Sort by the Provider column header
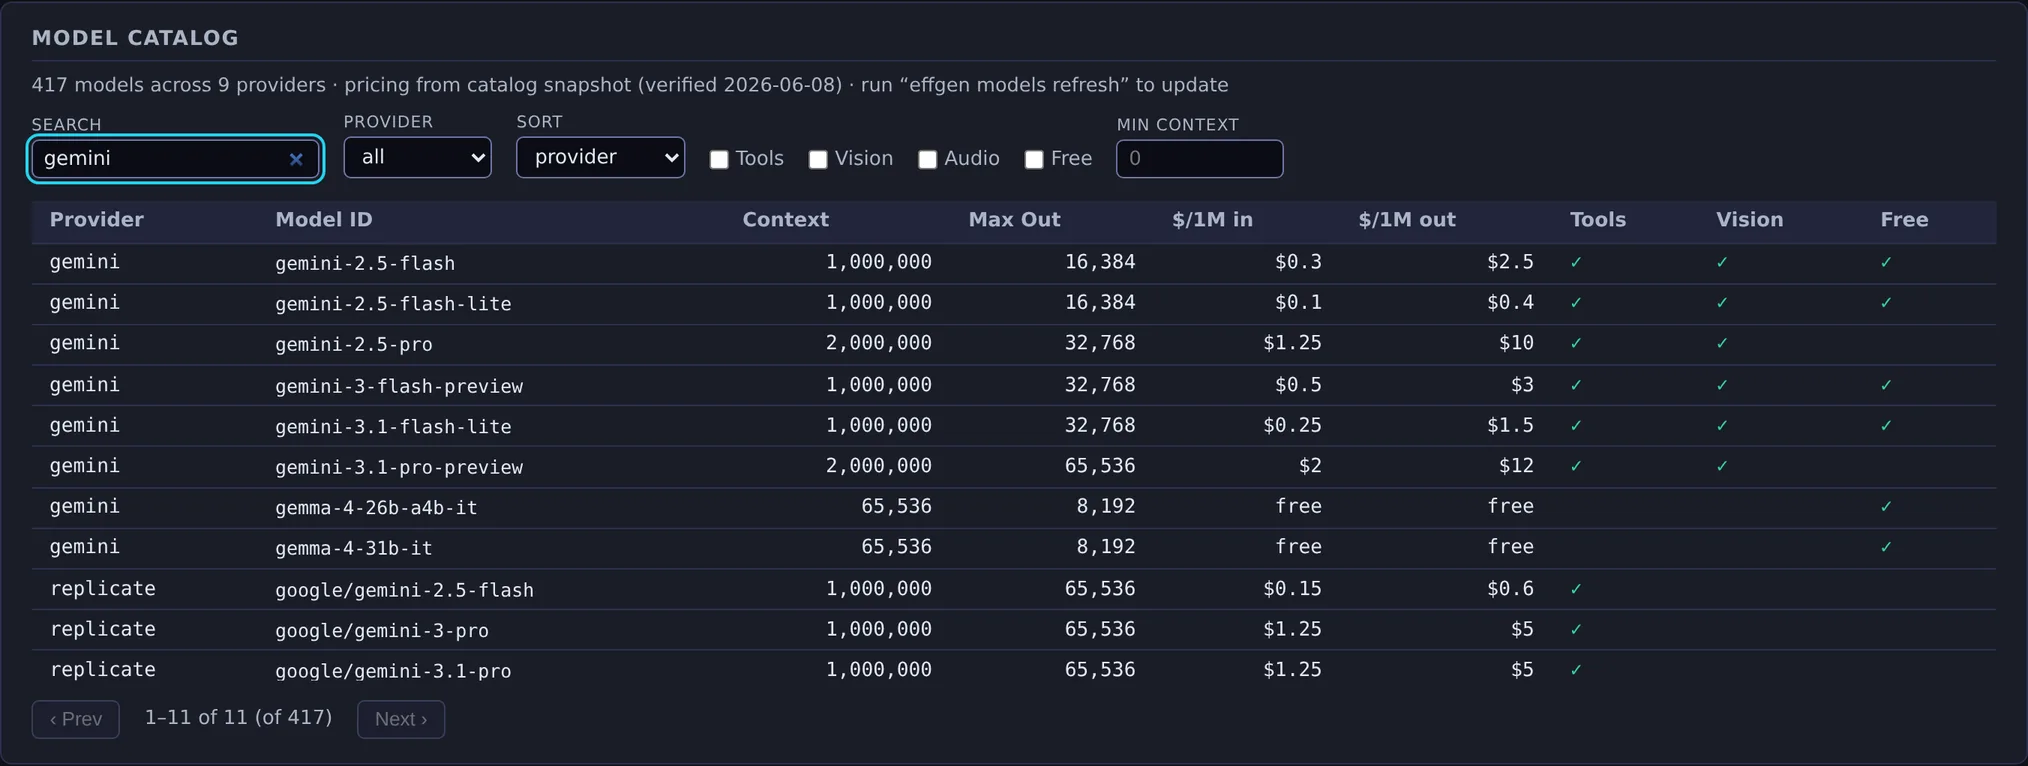This screenshot has height=766, width=2028. click(97, 220)
